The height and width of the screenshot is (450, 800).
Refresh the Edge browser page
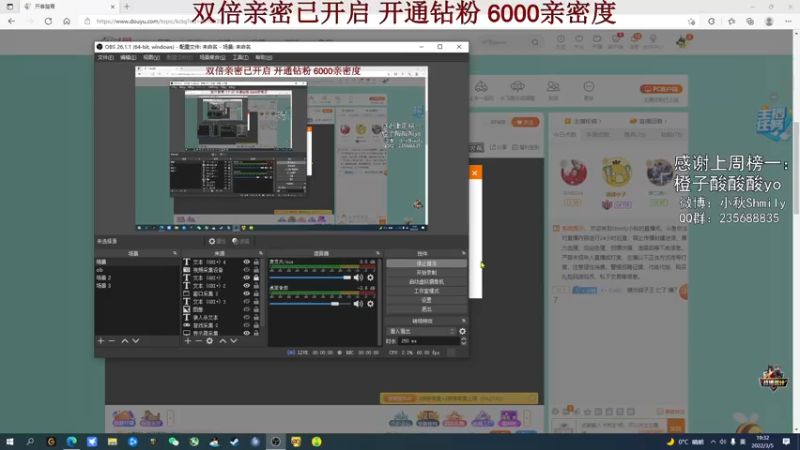coord(48,21)
